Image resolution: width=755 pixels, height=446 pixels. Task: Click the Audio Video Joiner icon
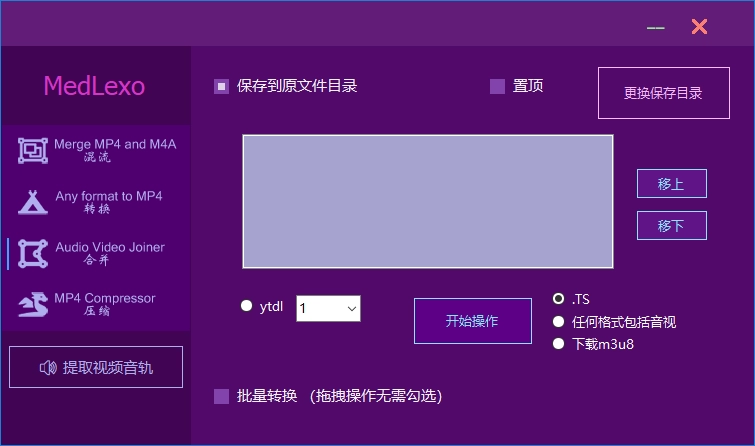point(33,254)
